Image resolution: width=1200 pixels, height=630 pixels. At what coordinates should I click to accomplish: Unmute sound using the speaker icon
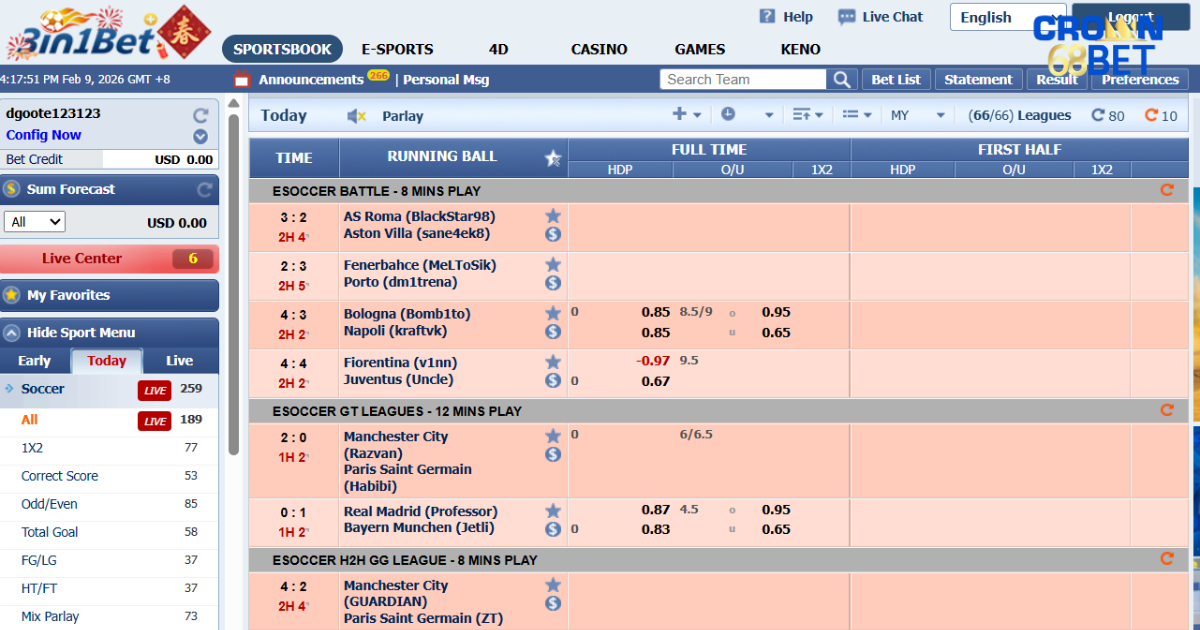(356, 117)
